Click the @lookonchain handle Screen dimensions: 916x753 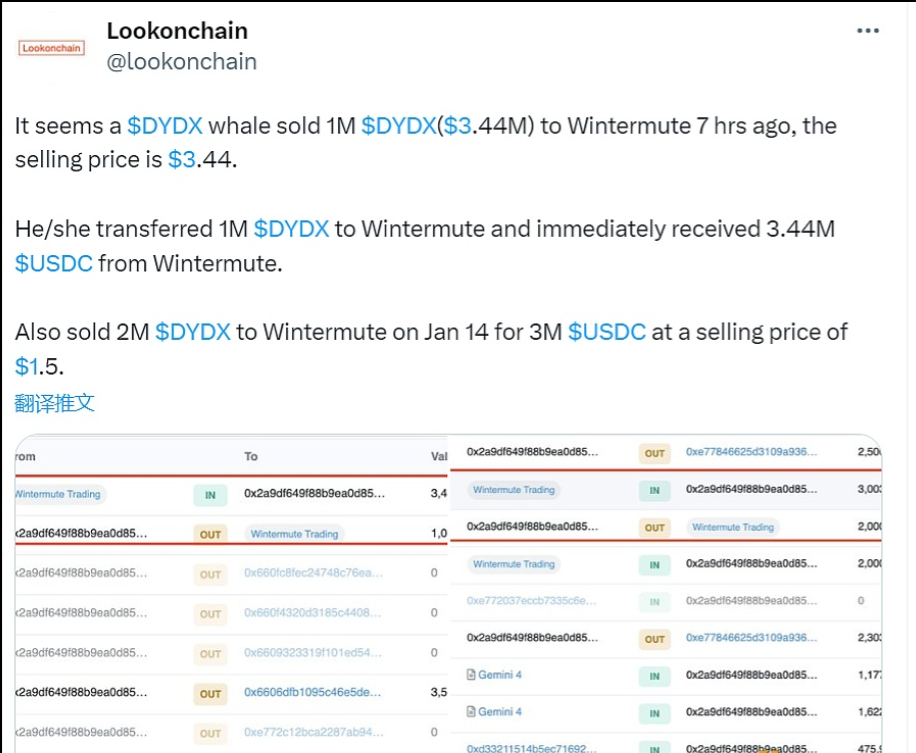click(181, 62)
